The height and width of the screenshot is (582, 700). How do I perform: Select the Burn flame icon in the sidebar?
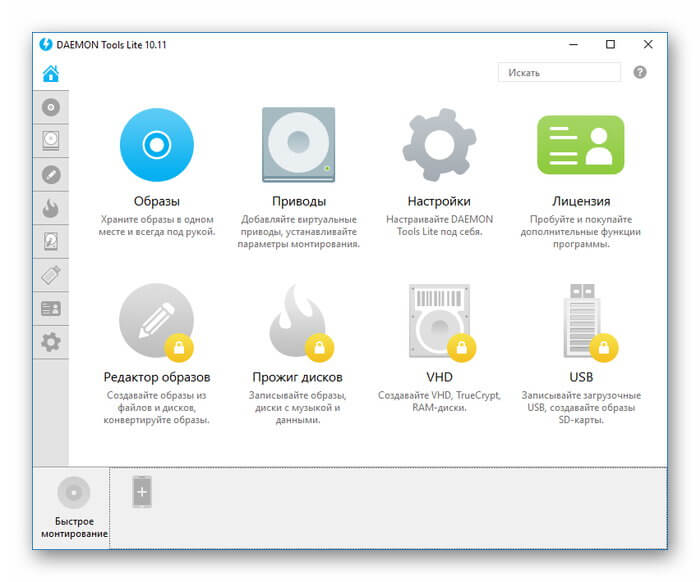51,208
